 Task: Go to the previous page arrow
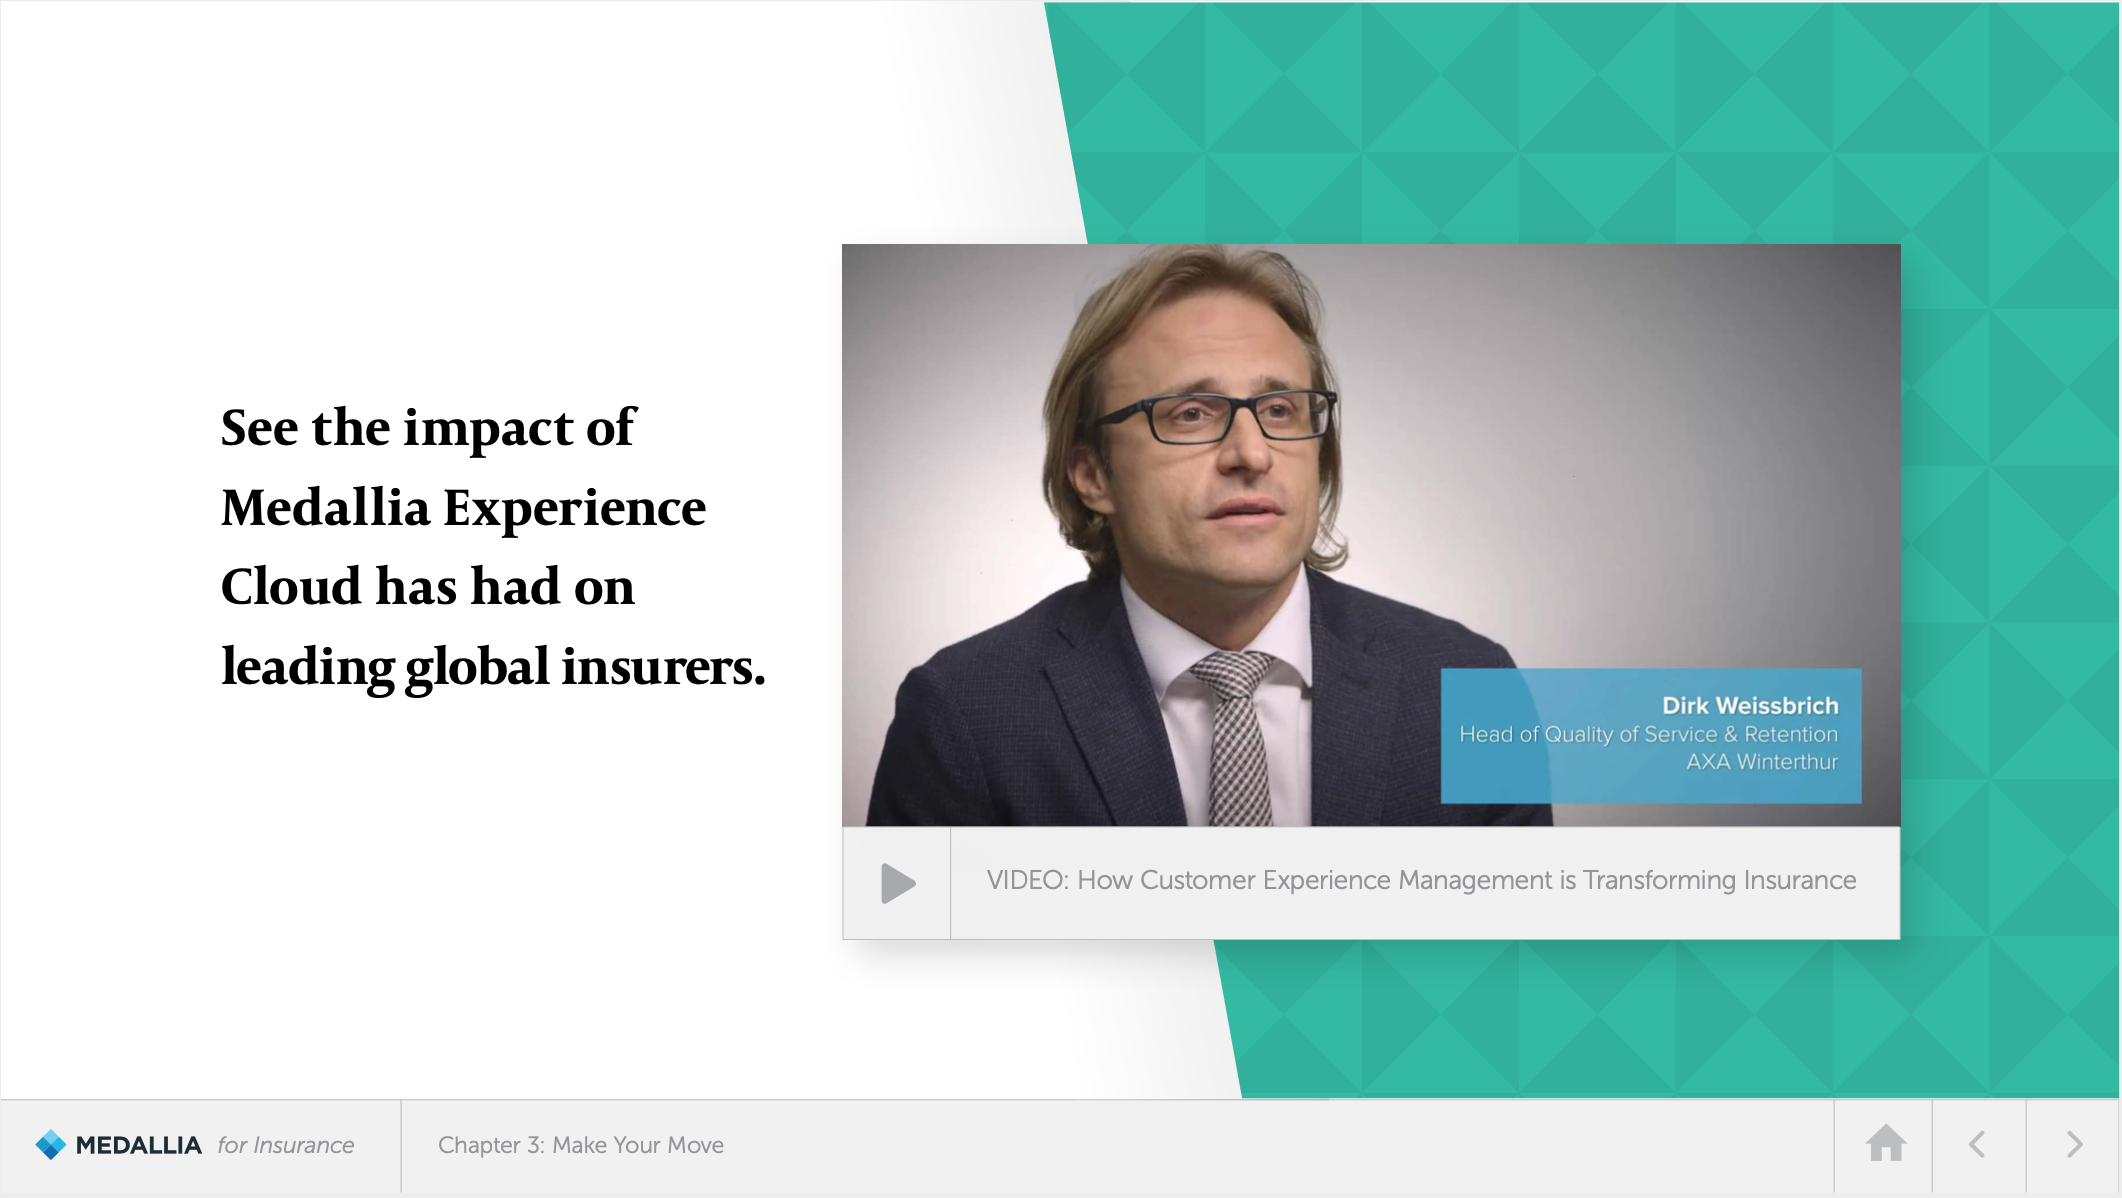(x=1977, y=1144)
